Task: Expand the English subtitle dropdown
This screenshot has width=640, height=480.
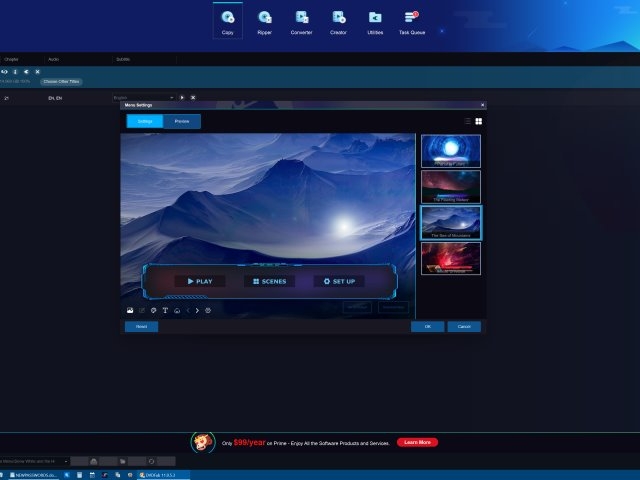Action: [171, 98]
